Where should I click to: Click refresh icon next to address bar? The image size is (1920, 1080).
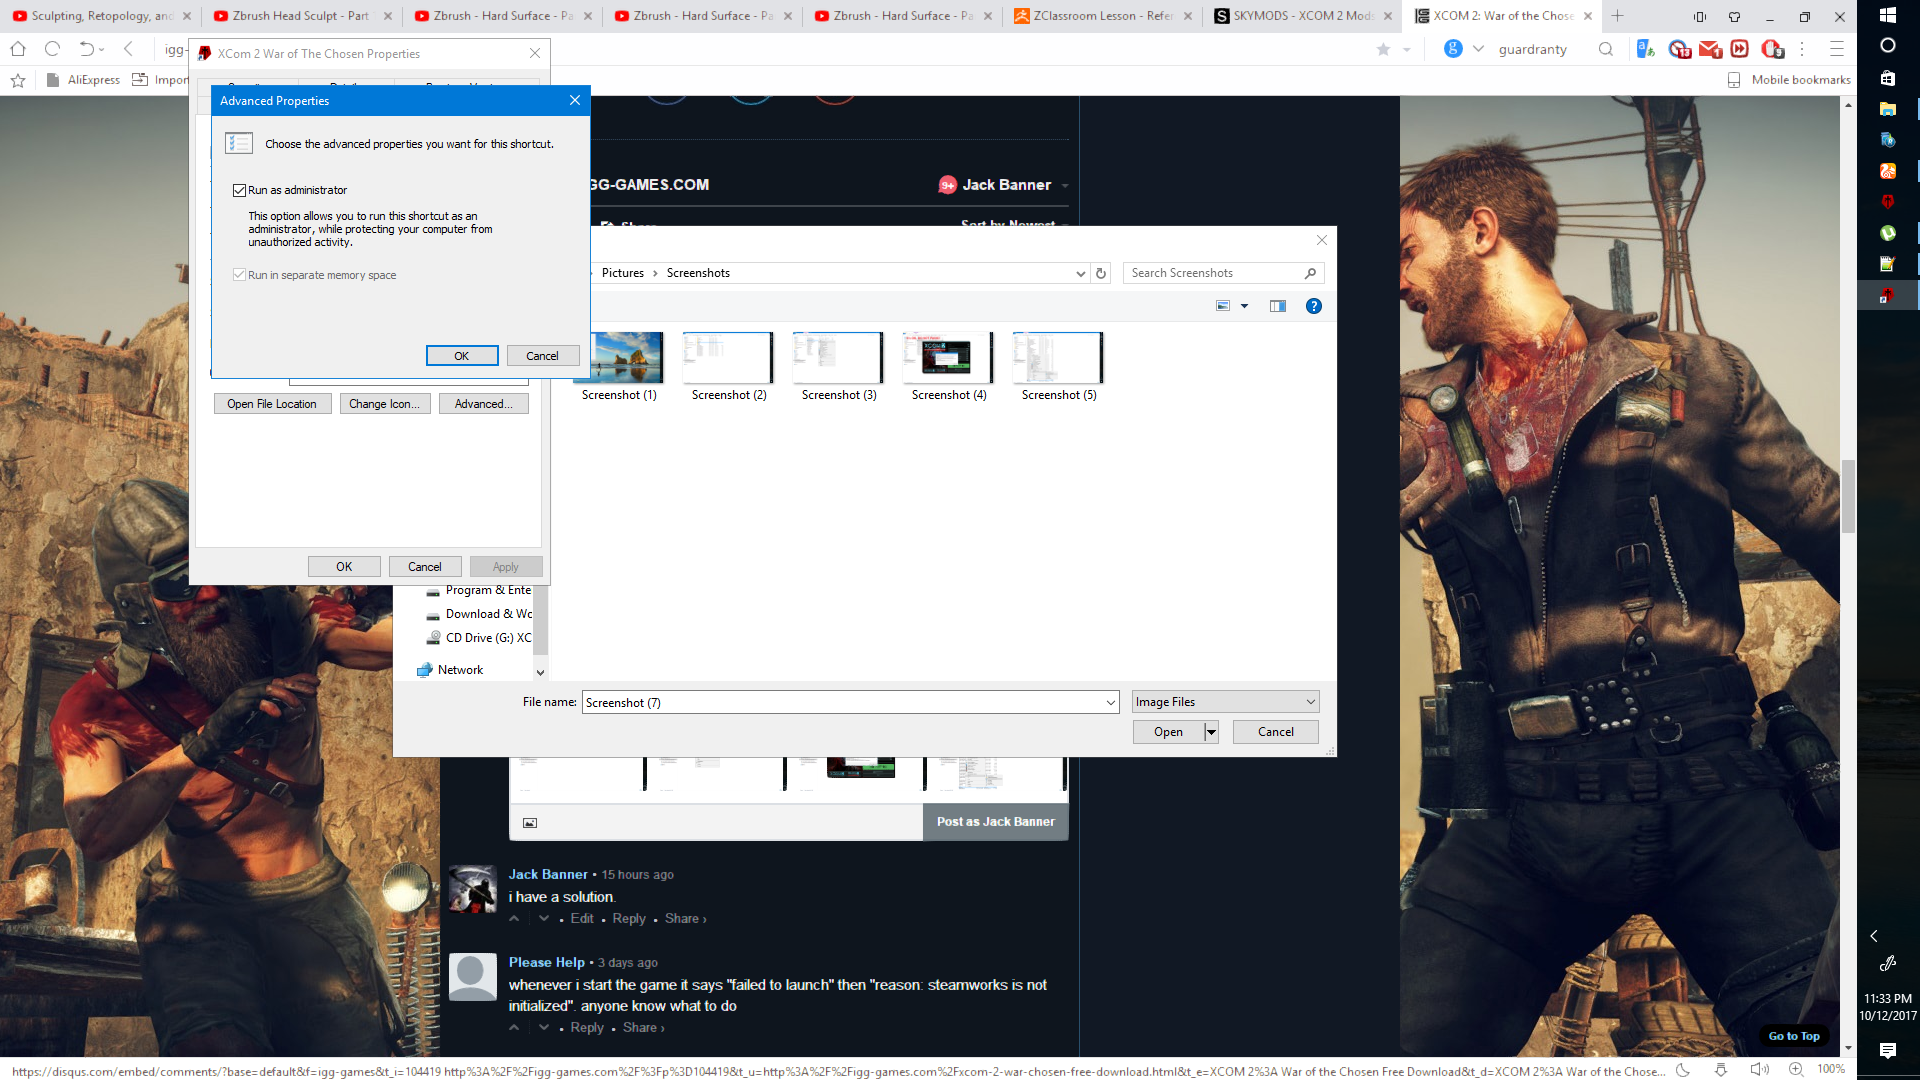pyautogui.click(x=1101, y=273)
